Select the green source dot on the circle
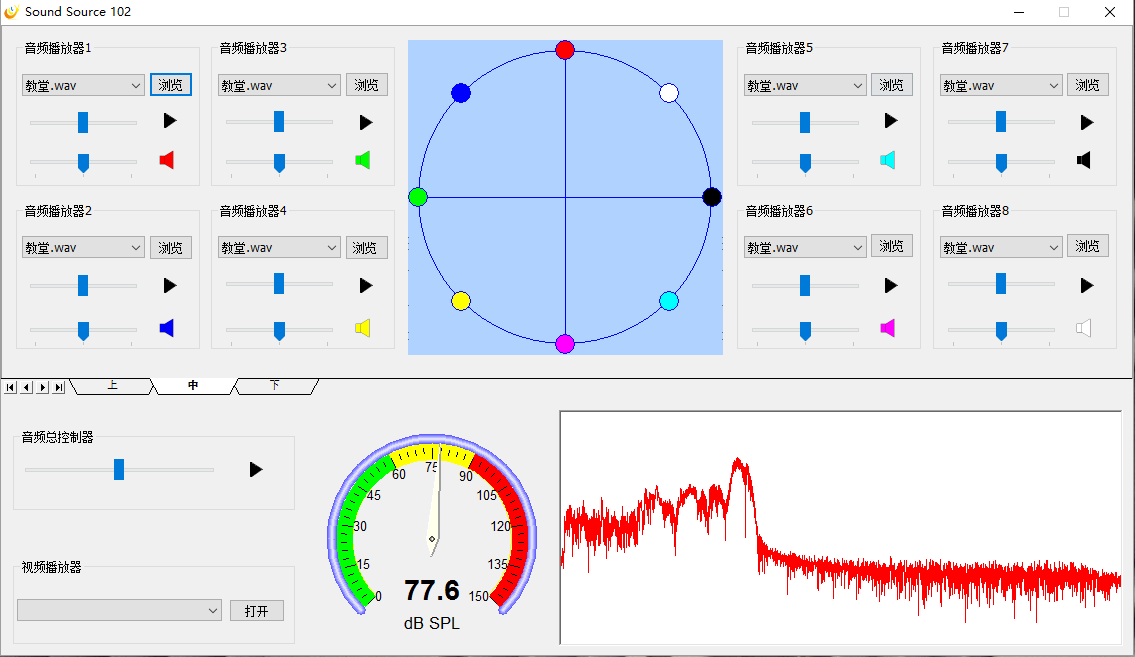 pyautogui.click(x=418, y=197)
